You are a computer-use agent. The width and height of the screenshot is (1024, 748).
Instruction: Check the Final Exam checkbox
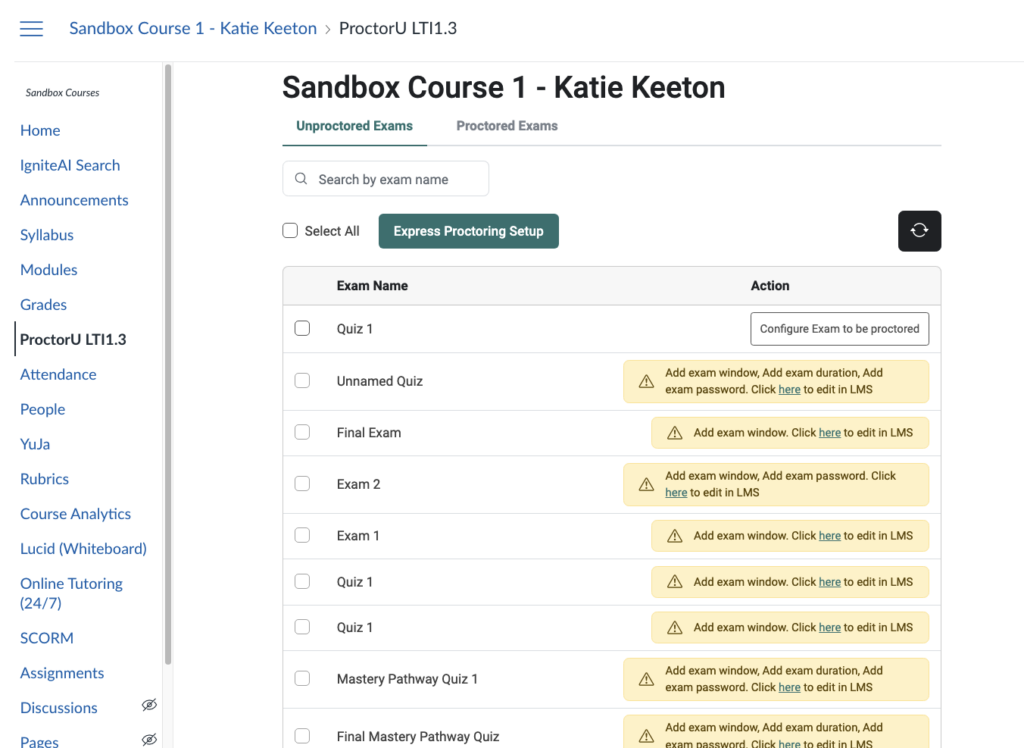[302, 432]
